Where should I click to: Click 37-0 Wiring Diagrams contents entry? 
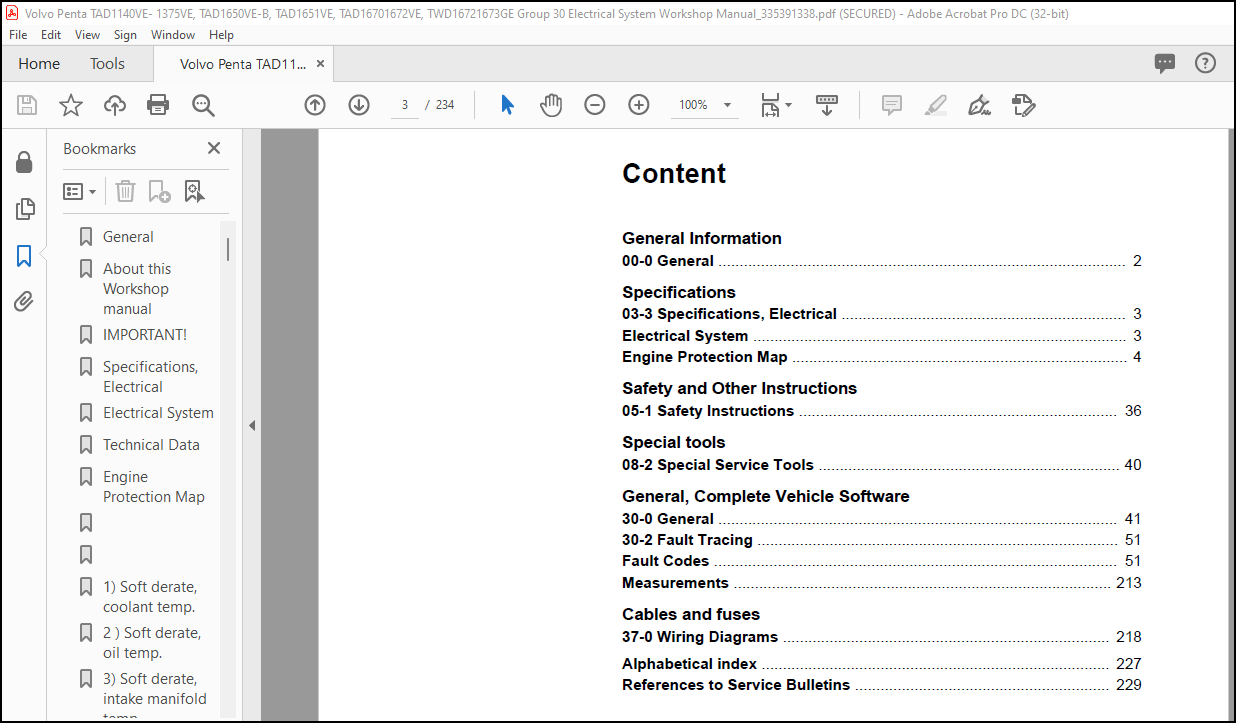[x=881, y=637]
